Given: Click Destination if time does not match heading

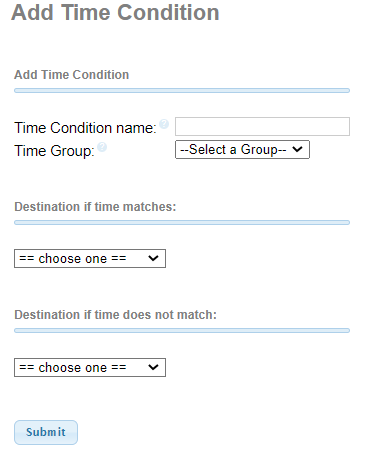Looking at the screenshot, I should tap(115, 315).
